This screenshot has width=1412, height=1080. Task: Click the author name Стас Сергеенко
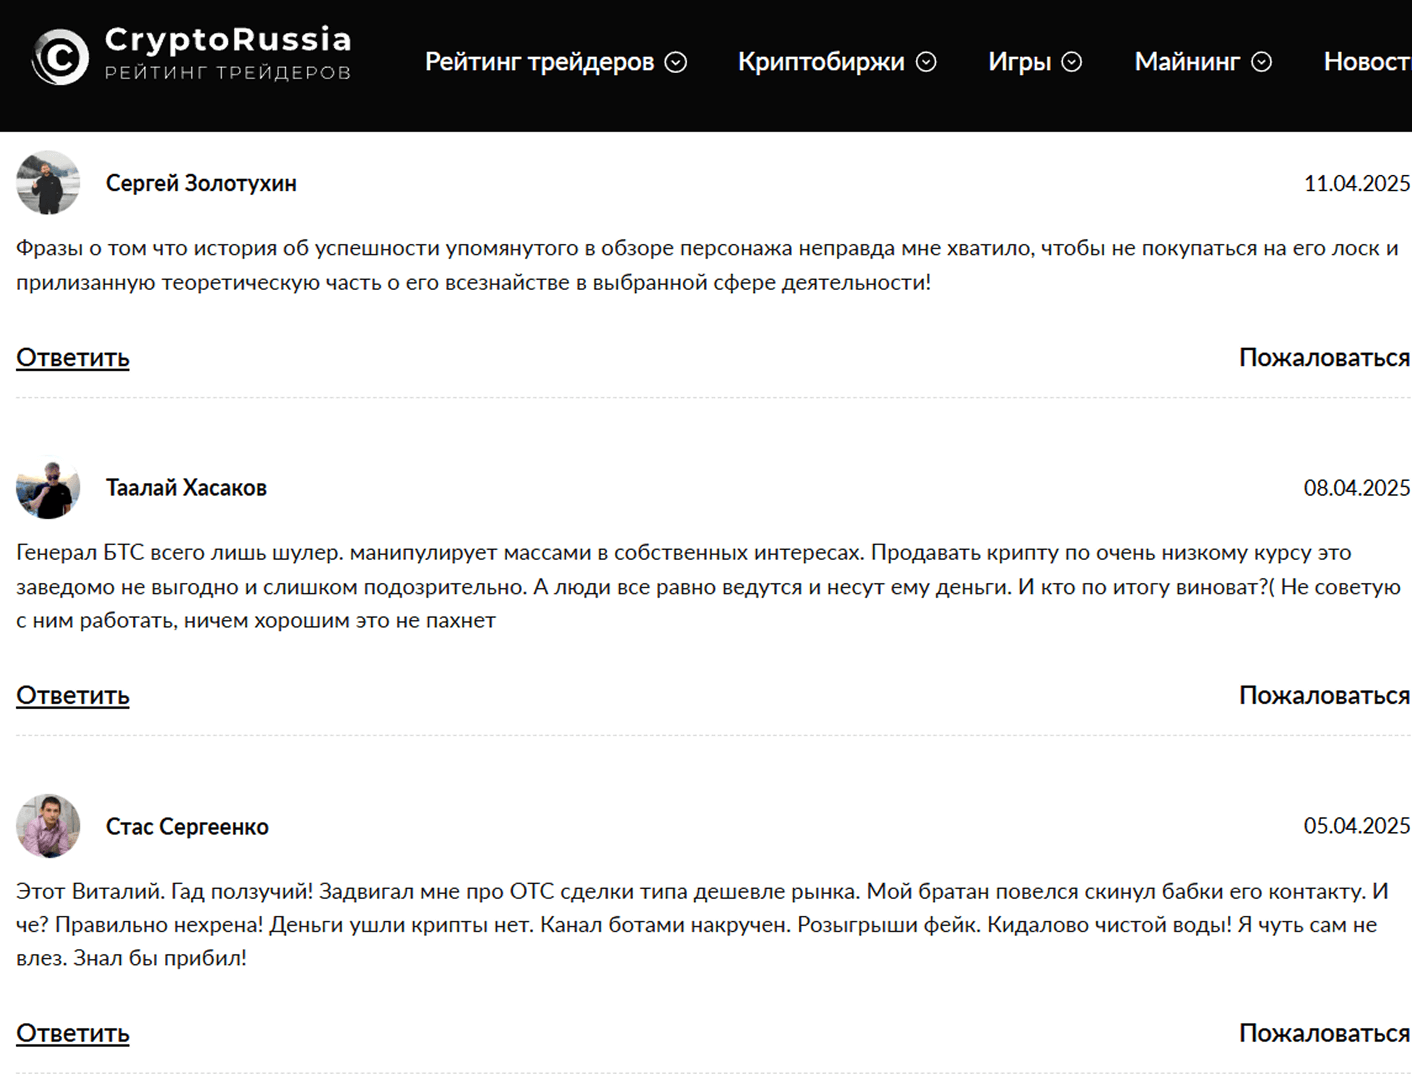click(187, 827)
